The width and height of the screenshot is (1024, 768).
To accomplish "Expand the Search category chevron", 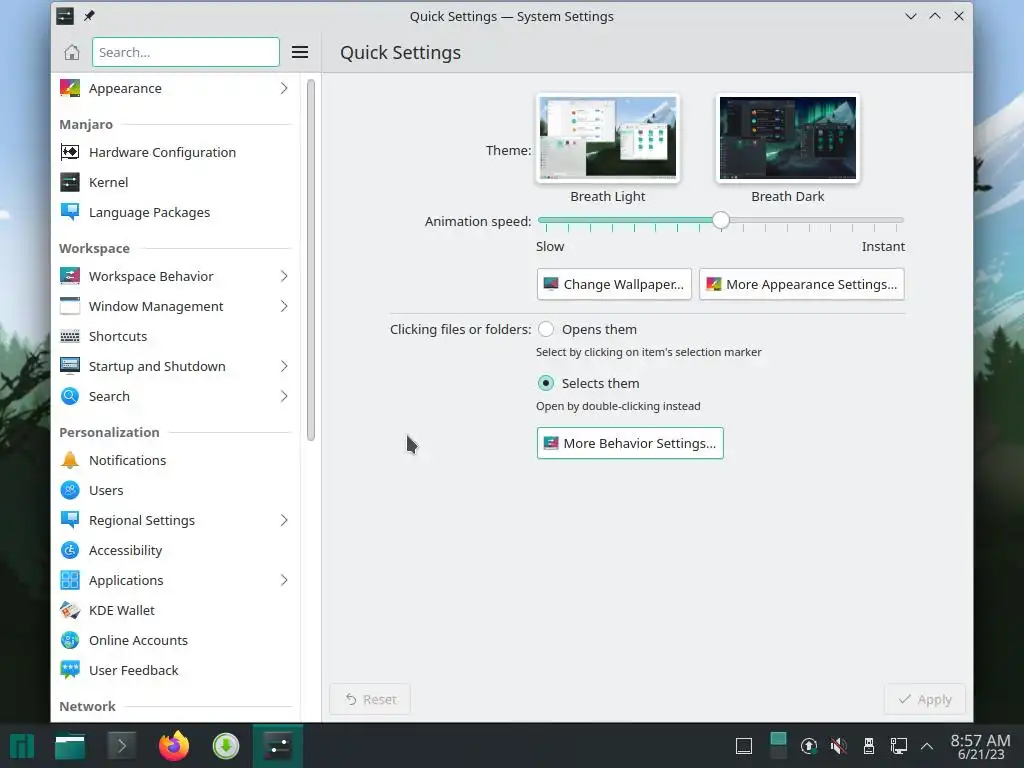I will [284, 396].
